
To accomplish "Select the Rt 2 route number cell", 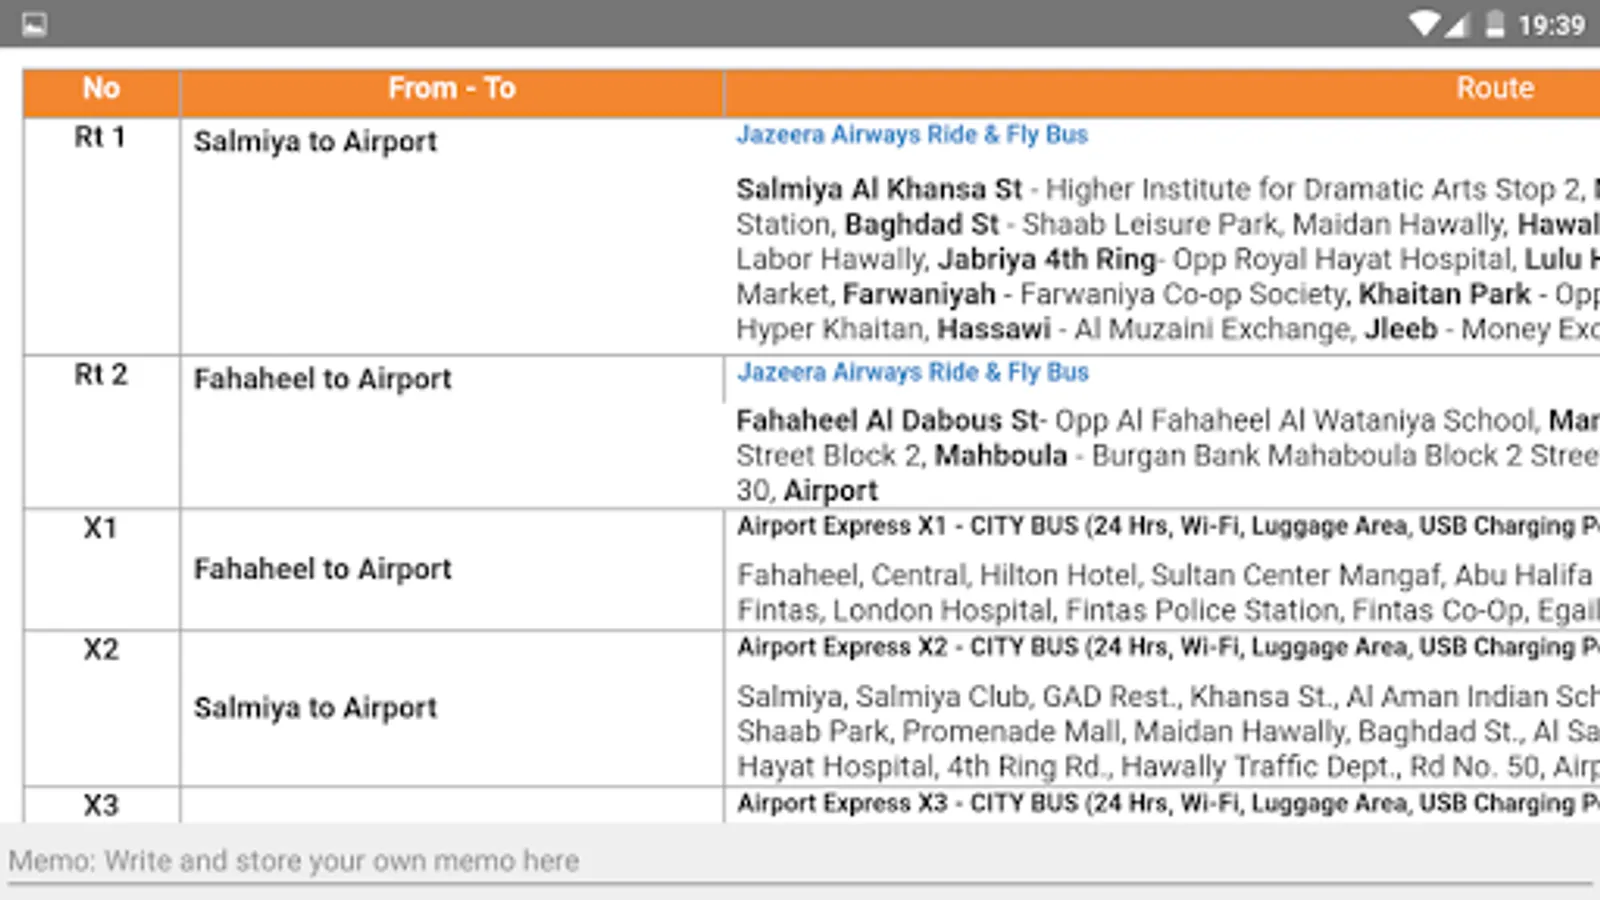I will (102, 432).
